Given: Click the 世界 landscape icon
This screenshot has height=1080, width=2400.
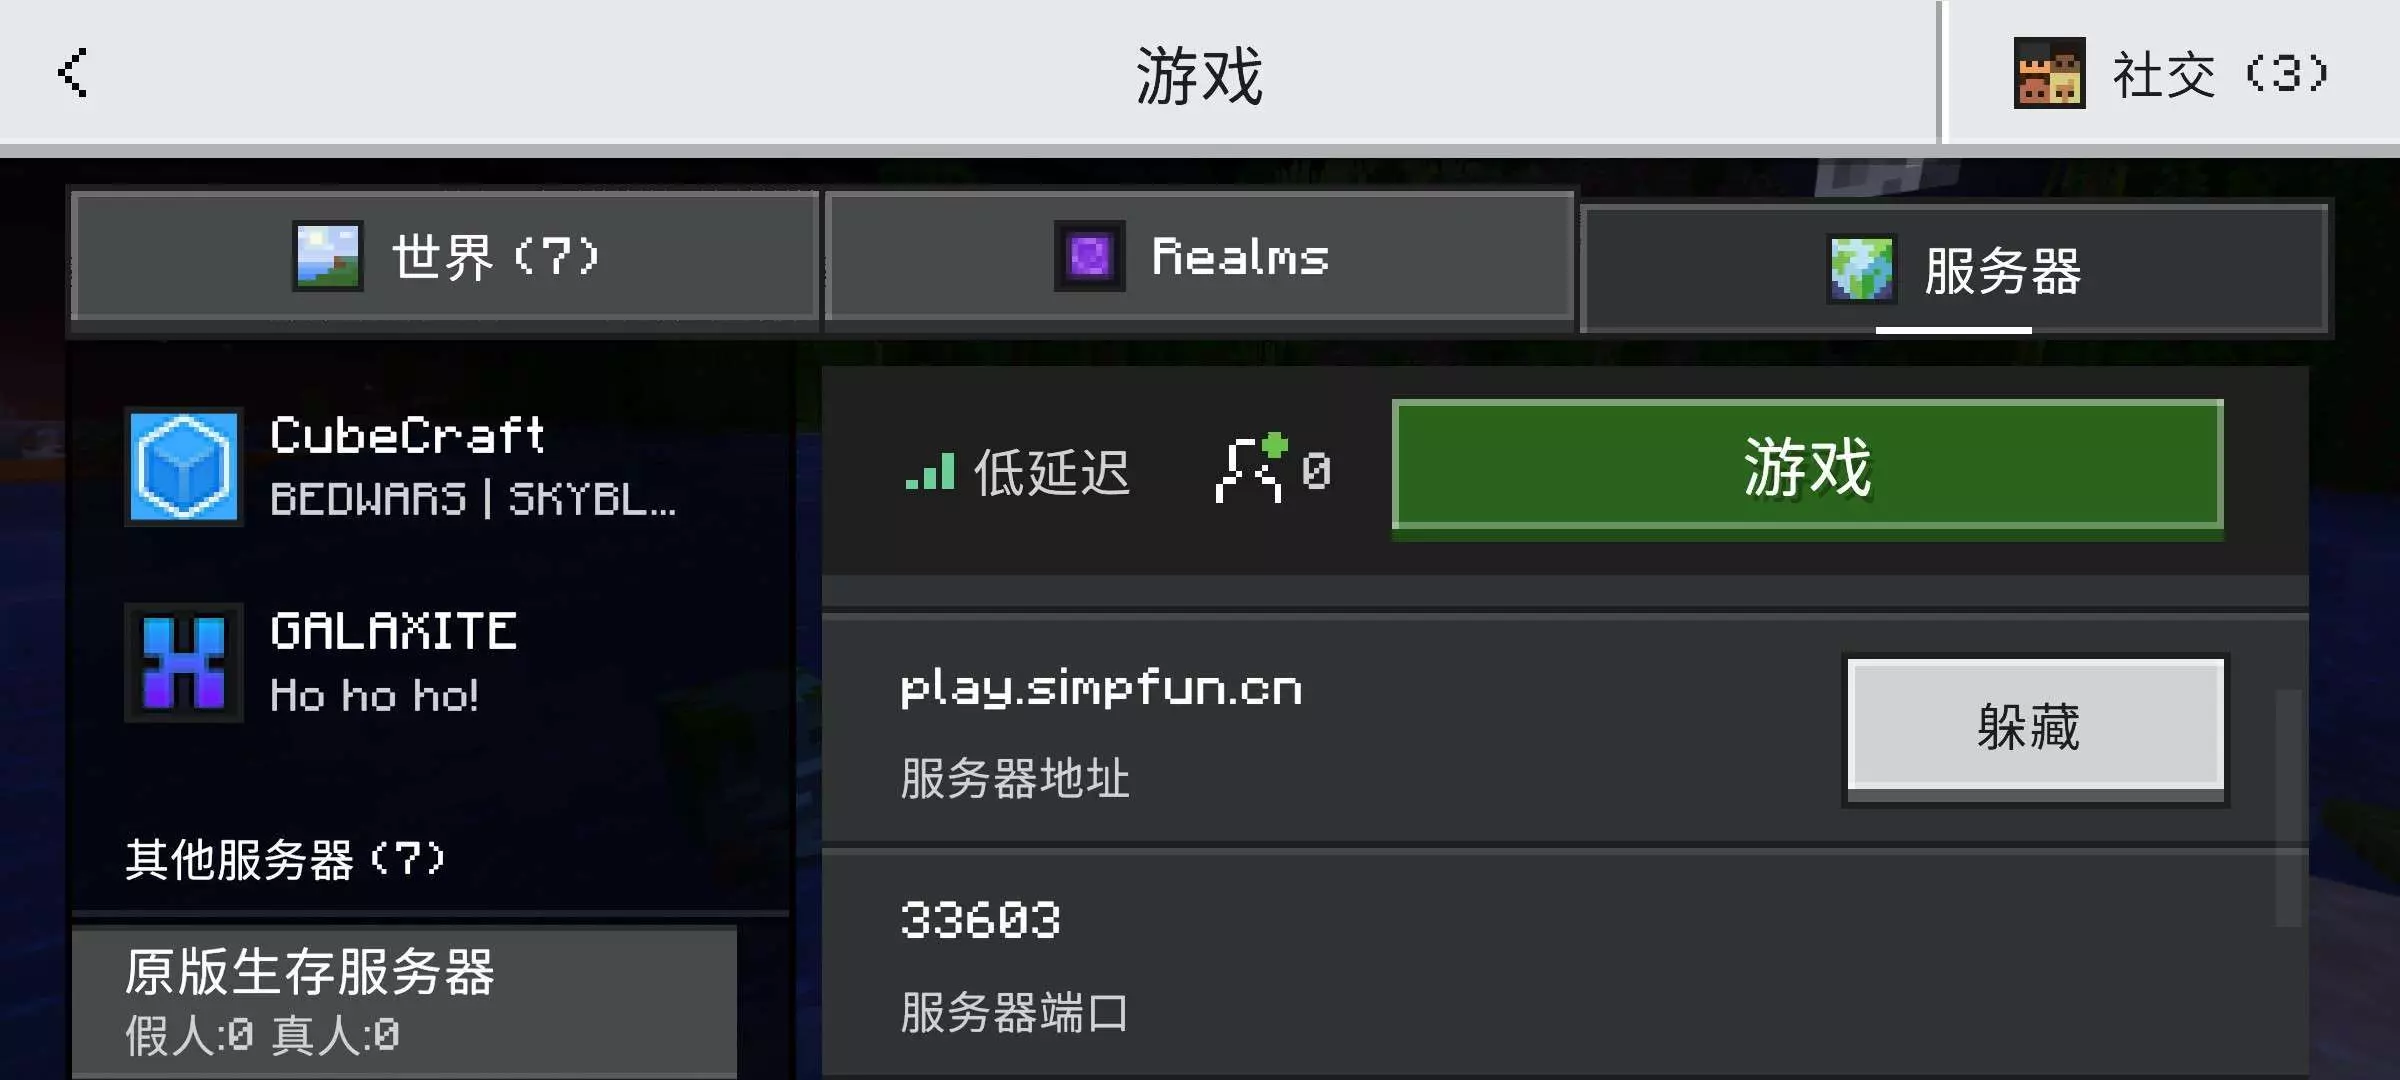Looking at the screenshot, I should pyautogui.click(x=328, y=256).
